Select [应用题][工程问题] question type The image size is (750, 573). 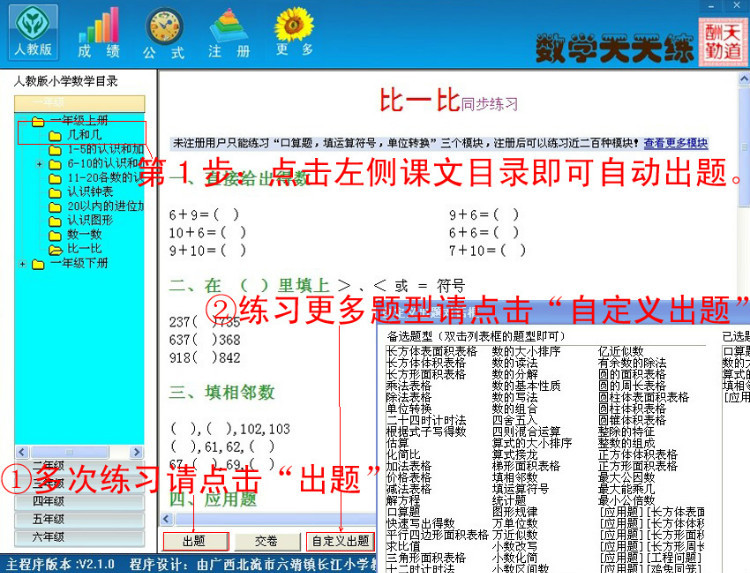pyautogui.click(x=651, y=558)
